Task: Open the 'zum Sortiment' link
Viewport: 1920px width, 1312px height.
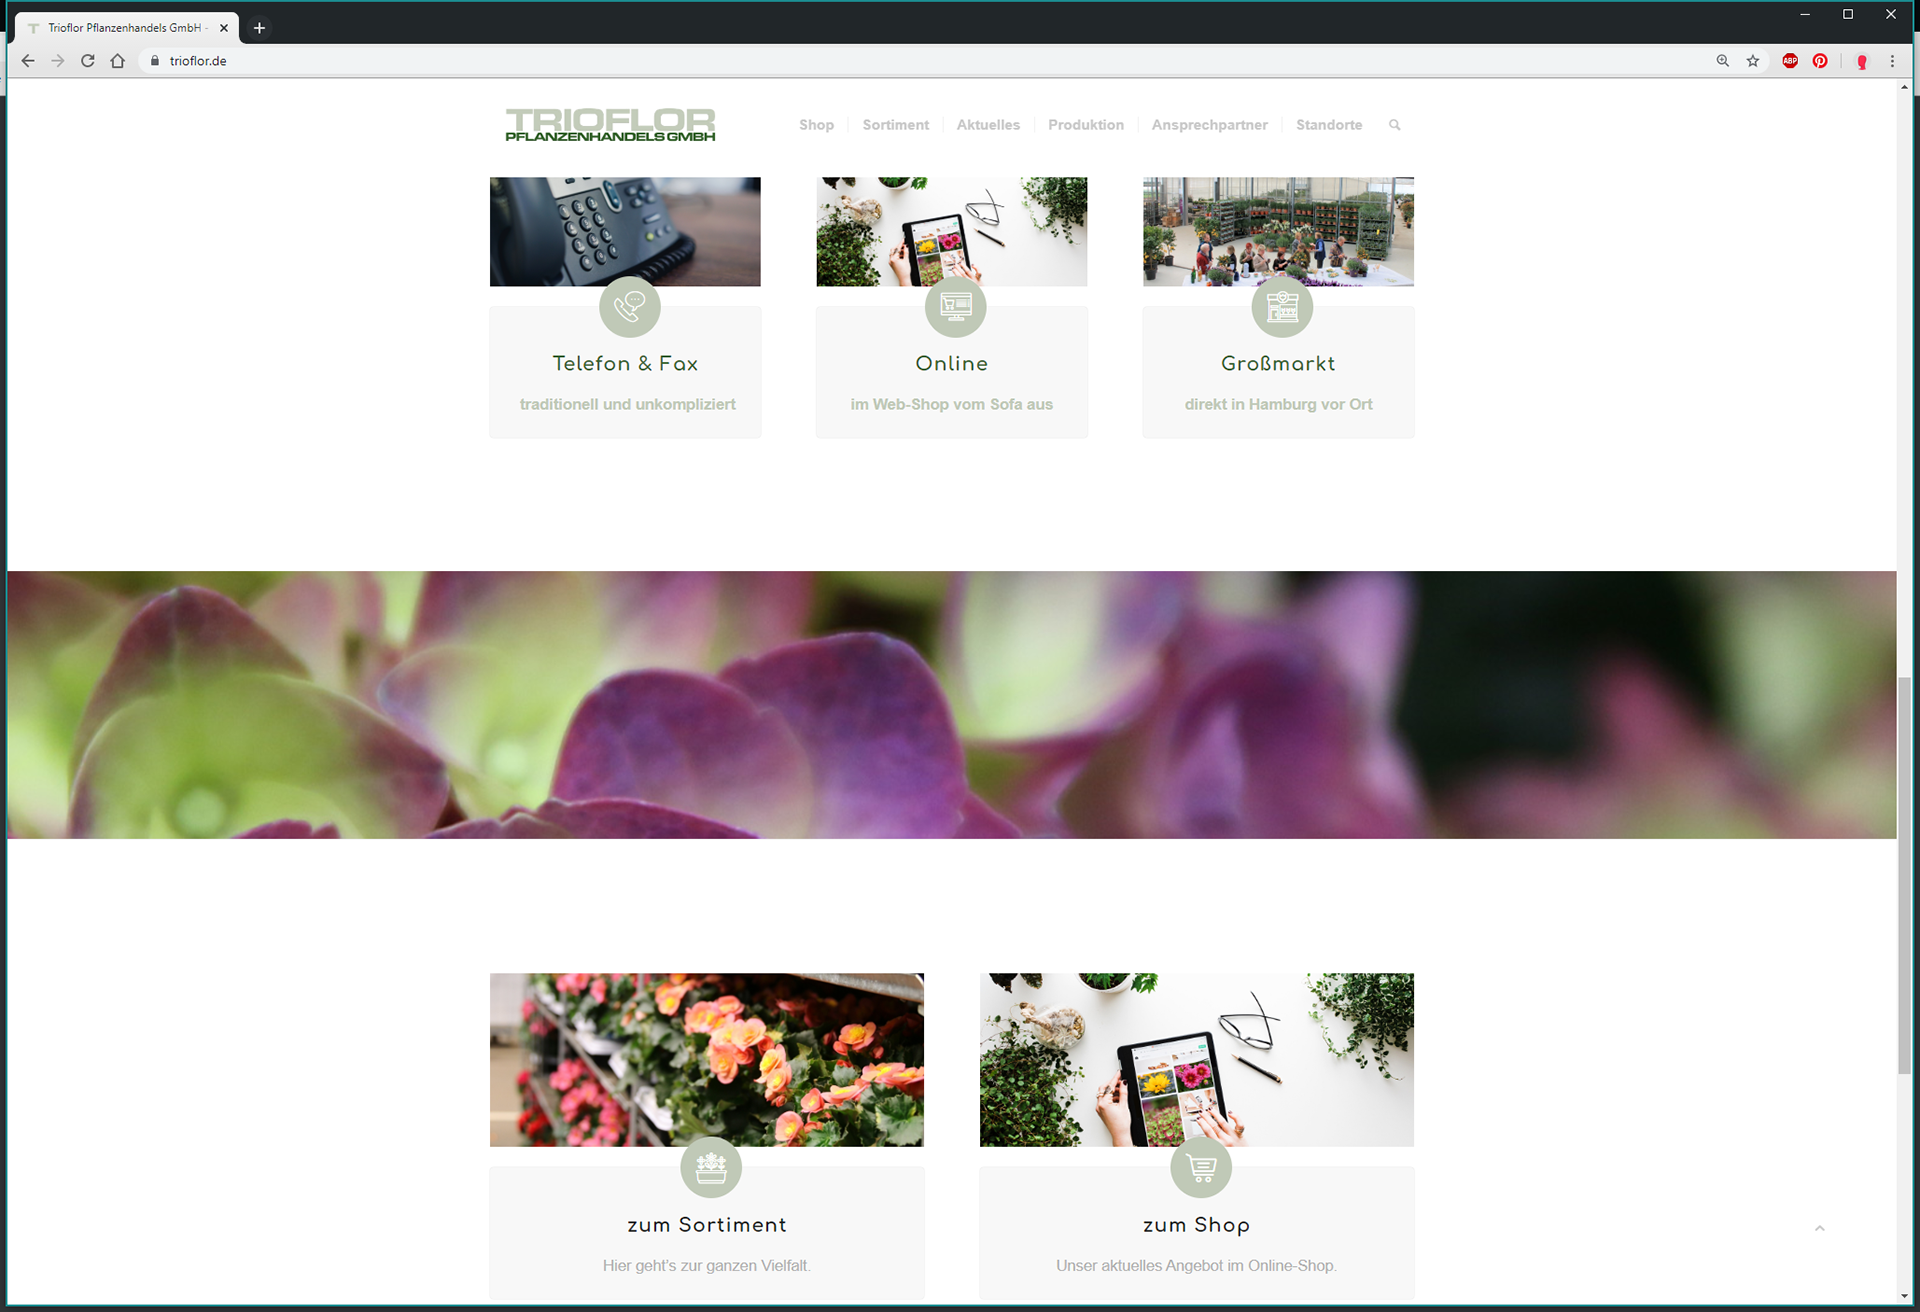Action: pyautogui.click(x=707, y=1225)
